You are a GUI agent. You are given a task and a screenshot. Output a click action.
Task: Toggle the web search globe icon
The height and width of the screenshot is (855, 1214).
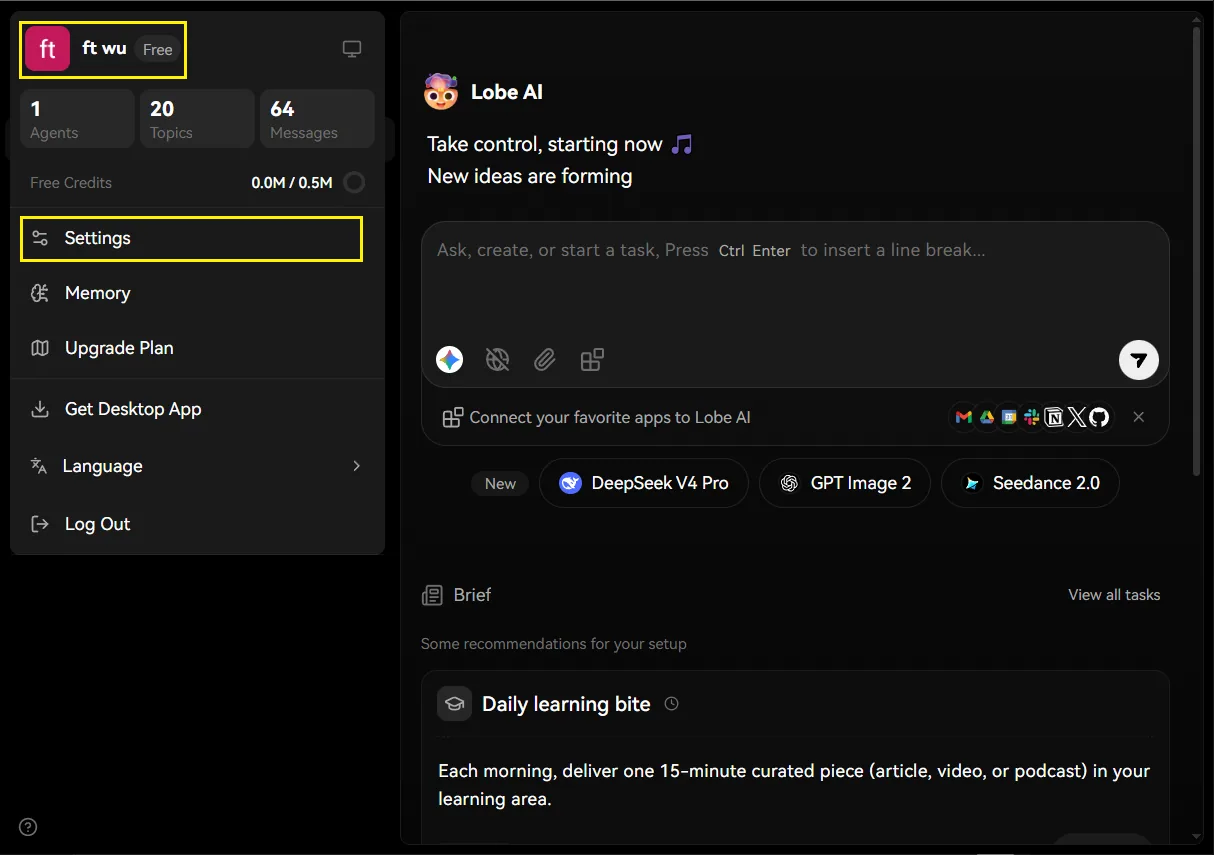[497, 359]
